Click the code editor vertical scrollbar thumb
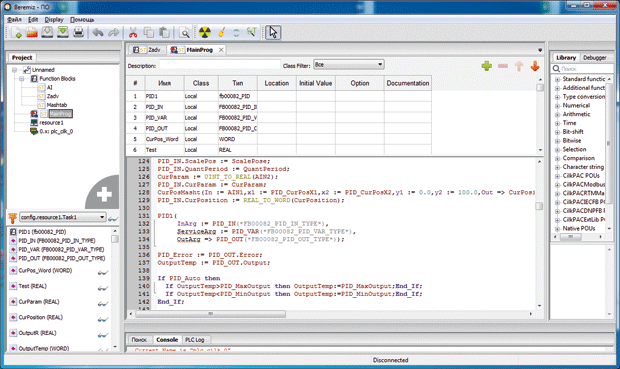Viewport: 620px width, 369px height. tap(539, 206)
